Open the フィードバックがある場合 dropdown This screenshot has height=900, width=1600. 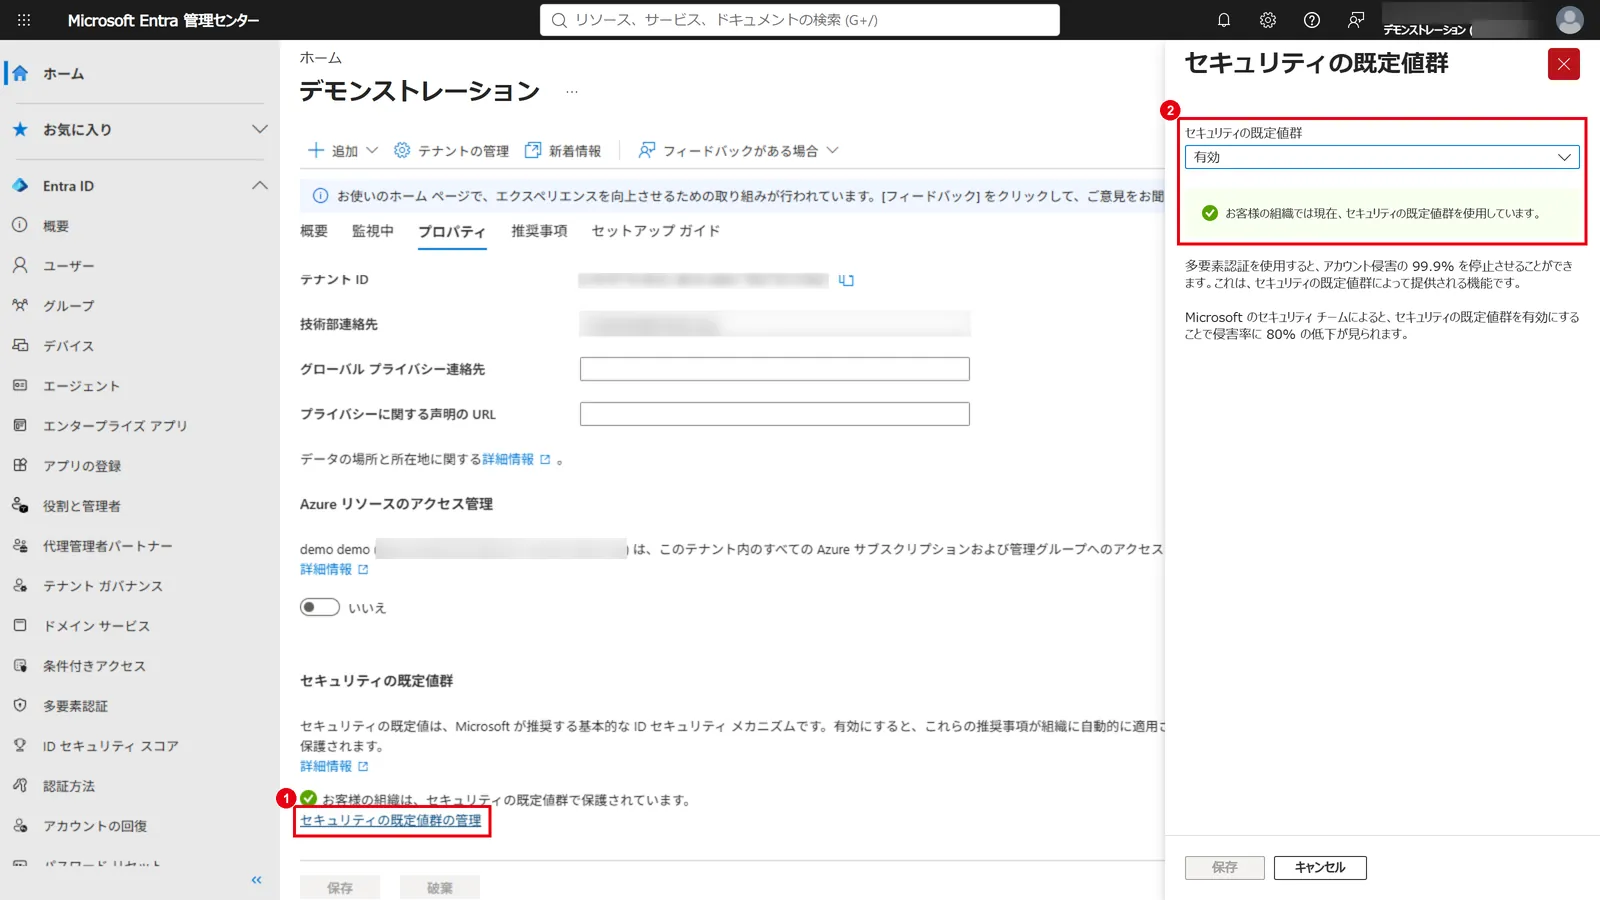738,151
